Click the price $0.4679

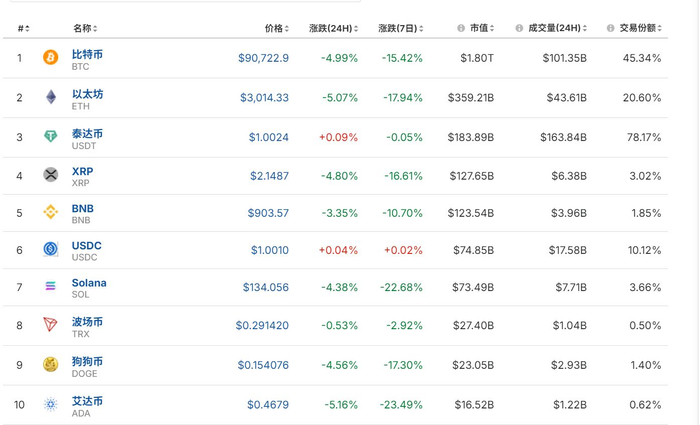click(x=268, y=405)
